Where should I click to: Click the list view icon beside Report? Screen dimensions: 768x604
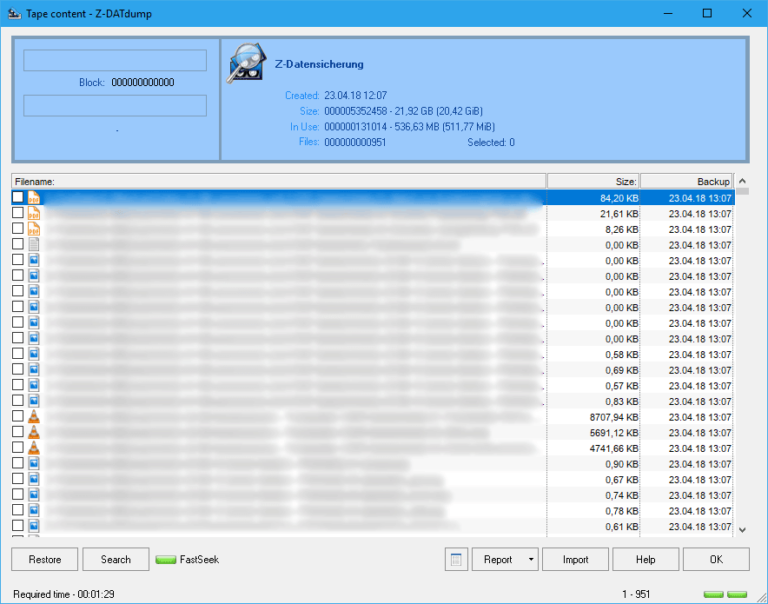pyautogui.click(x=456, y=559)
